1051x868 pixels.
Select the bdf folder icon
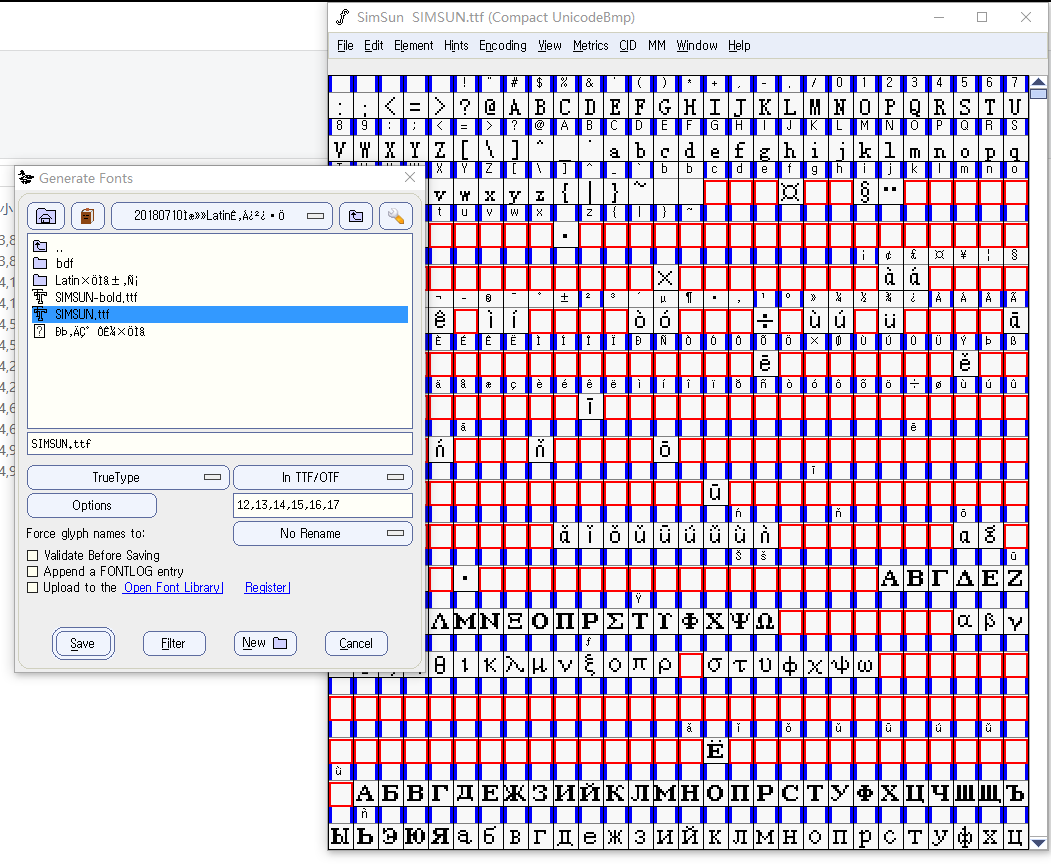40,263
